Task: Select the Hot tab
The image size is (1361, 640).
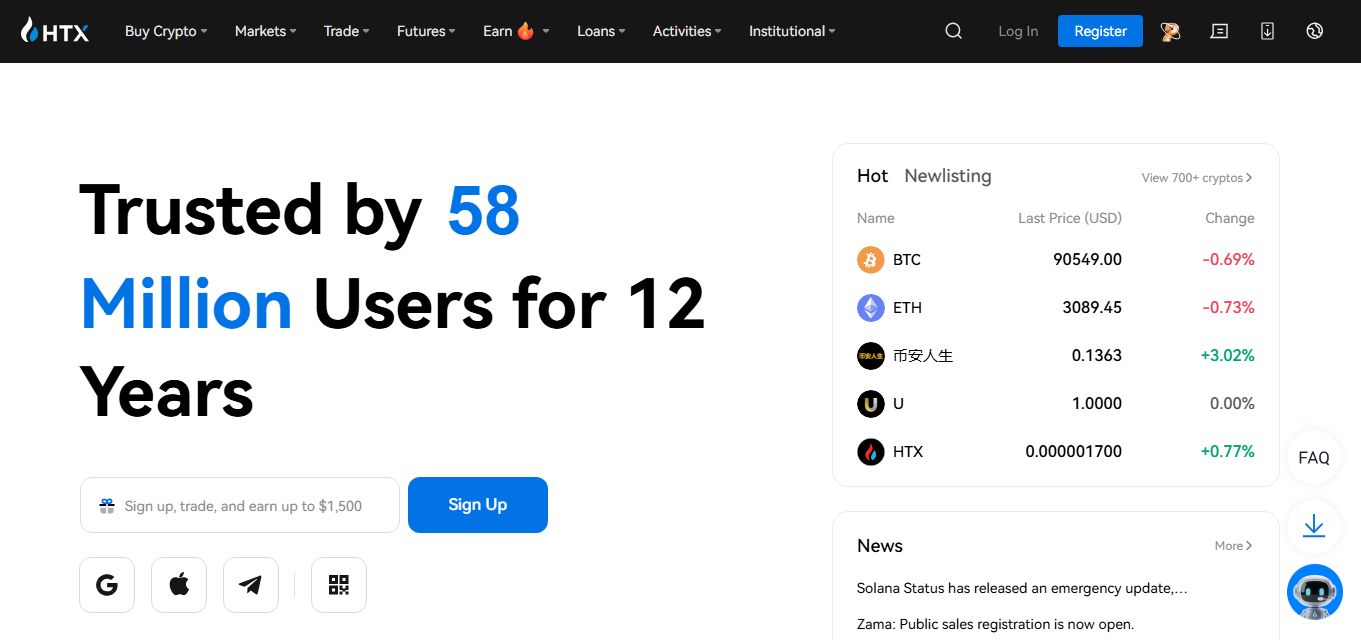Action: tap(872, 176)
